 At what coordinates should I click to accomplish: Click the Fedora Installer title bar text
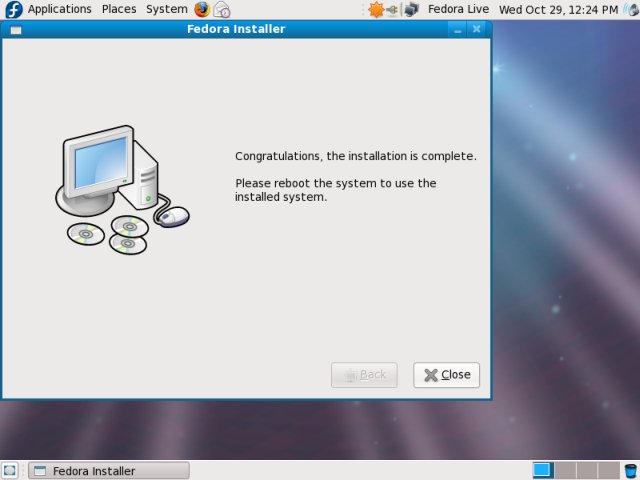(236, 29)
